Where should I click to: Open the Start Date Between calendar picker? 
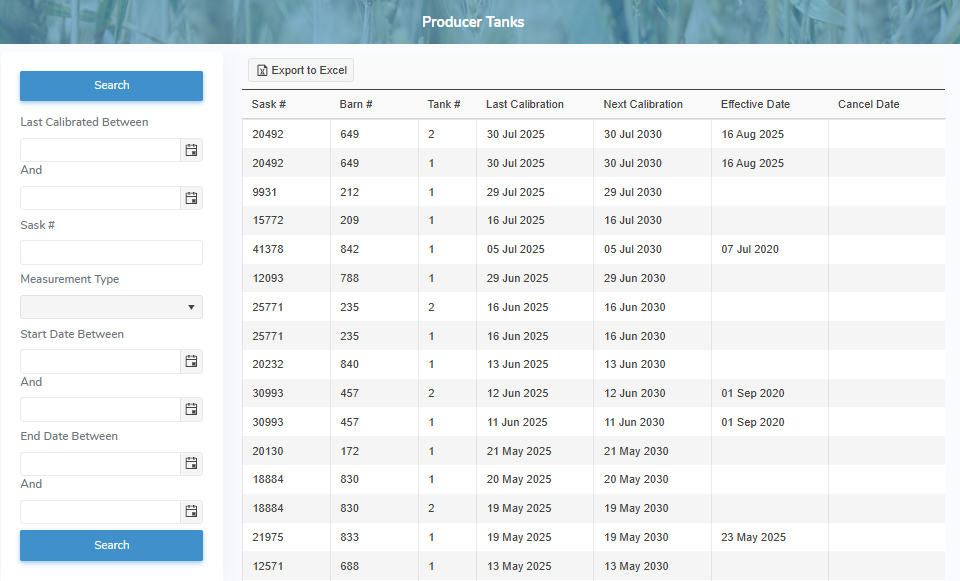pyautogui.click(x=191, y=361)
